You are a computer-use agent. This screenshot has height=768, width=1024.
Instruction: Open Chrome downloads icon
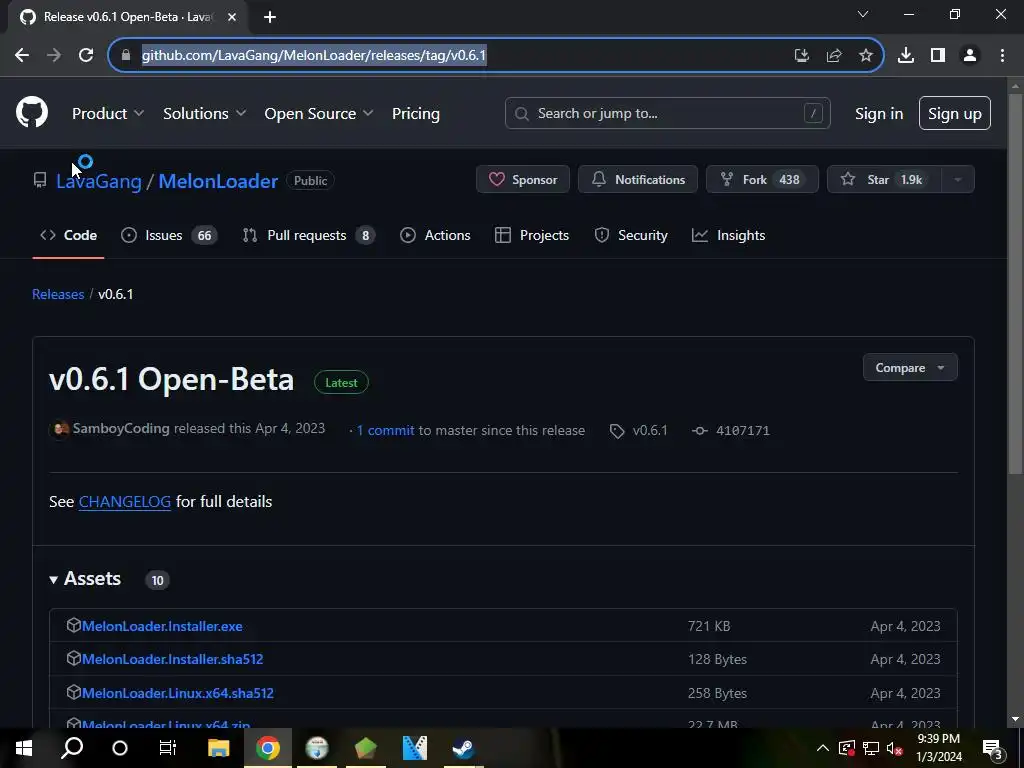(x=906, y=56)
